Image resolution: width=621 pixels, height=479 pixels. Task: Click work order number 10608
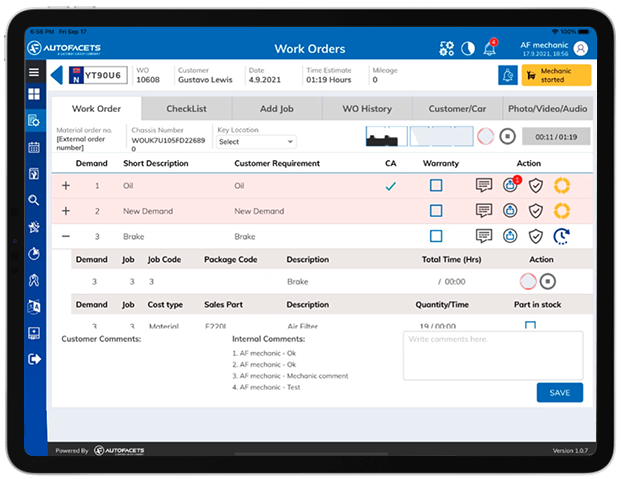click(148, 80)
